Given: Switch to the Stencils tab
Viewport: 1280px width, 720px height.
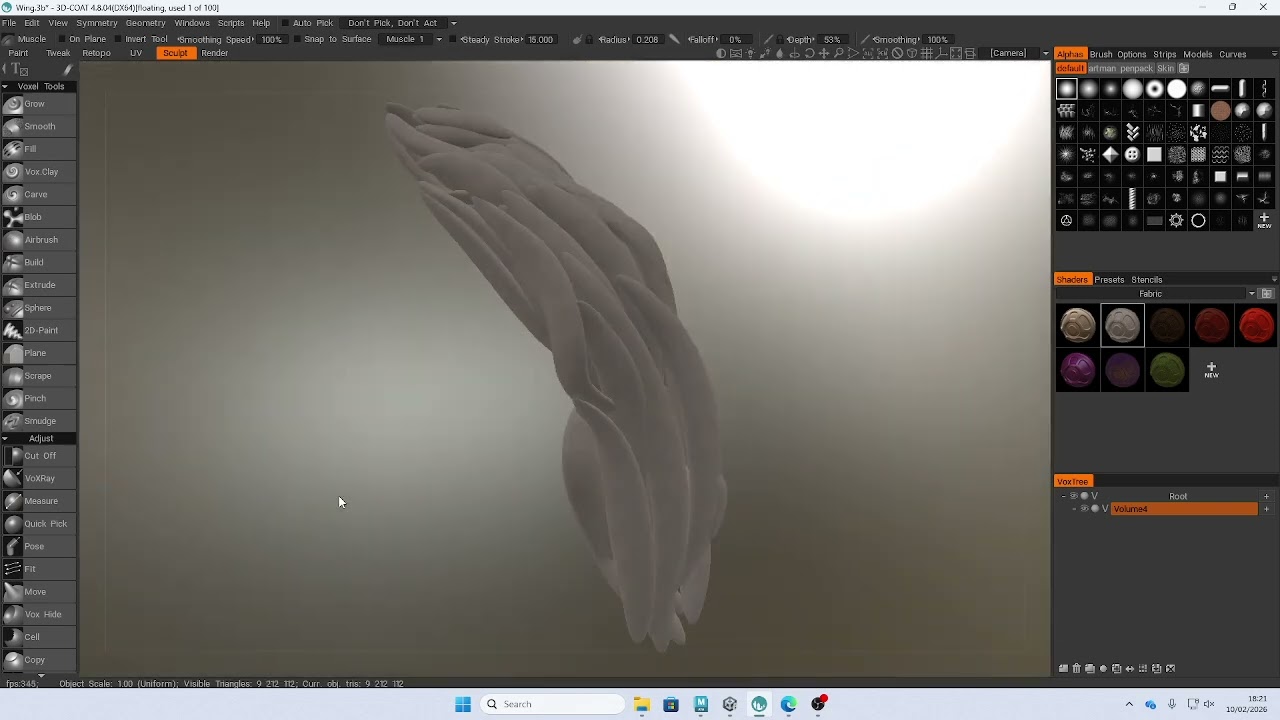Looking at the screenshot, I should click(1146, 280).
